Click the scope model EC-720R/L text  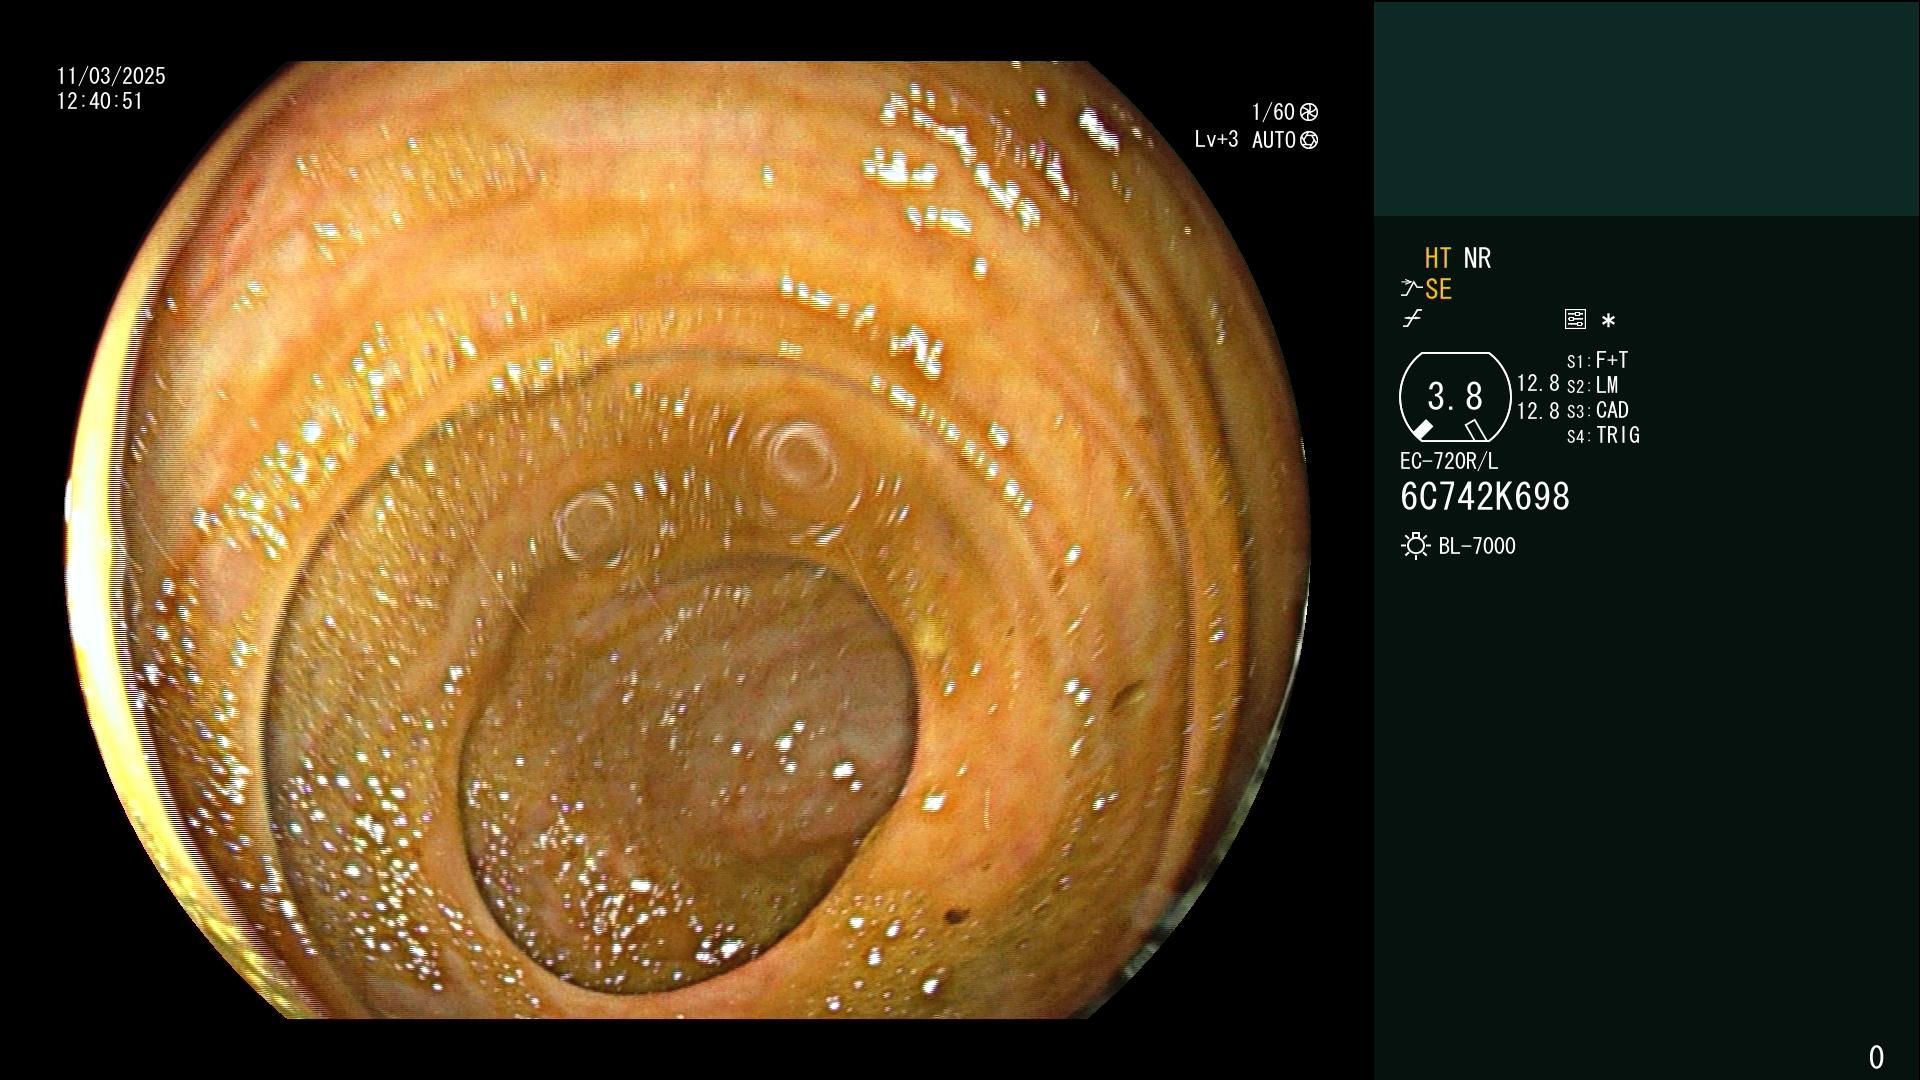click(1449, 461)
